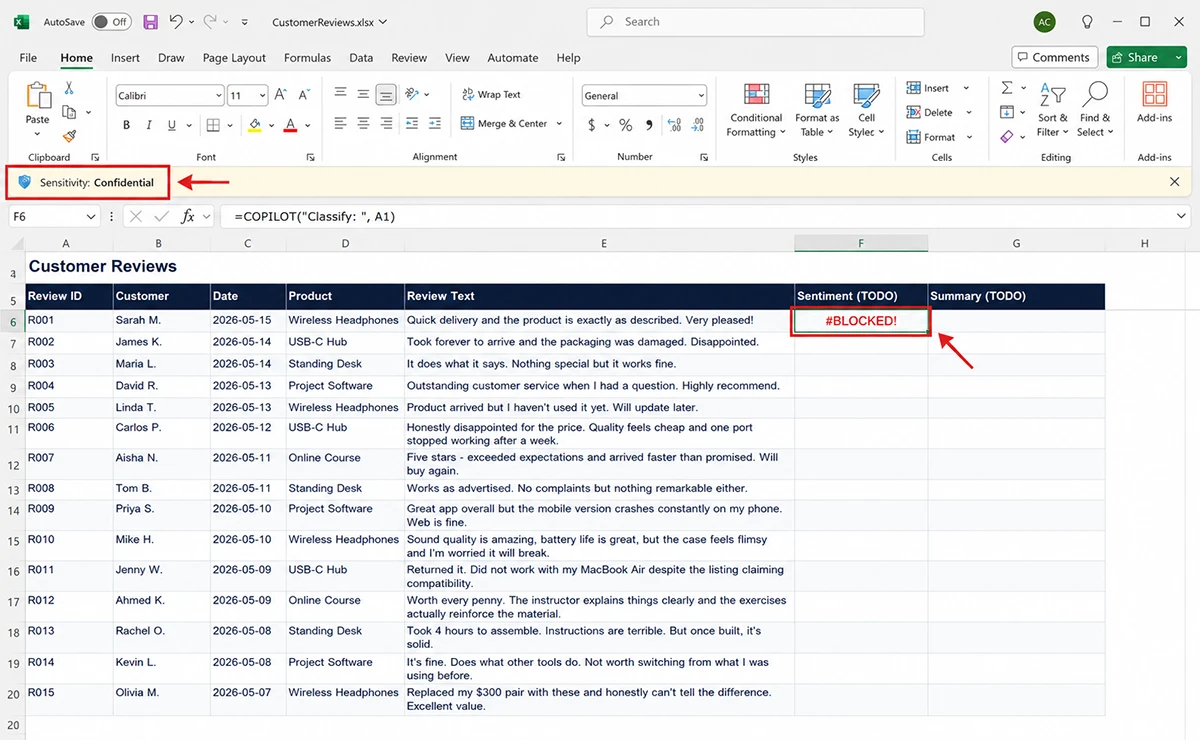Viewport: 1200px width, 740px height.
Task: Expand the Name Box F6 dropdown arrow
Action: [91, 216]
